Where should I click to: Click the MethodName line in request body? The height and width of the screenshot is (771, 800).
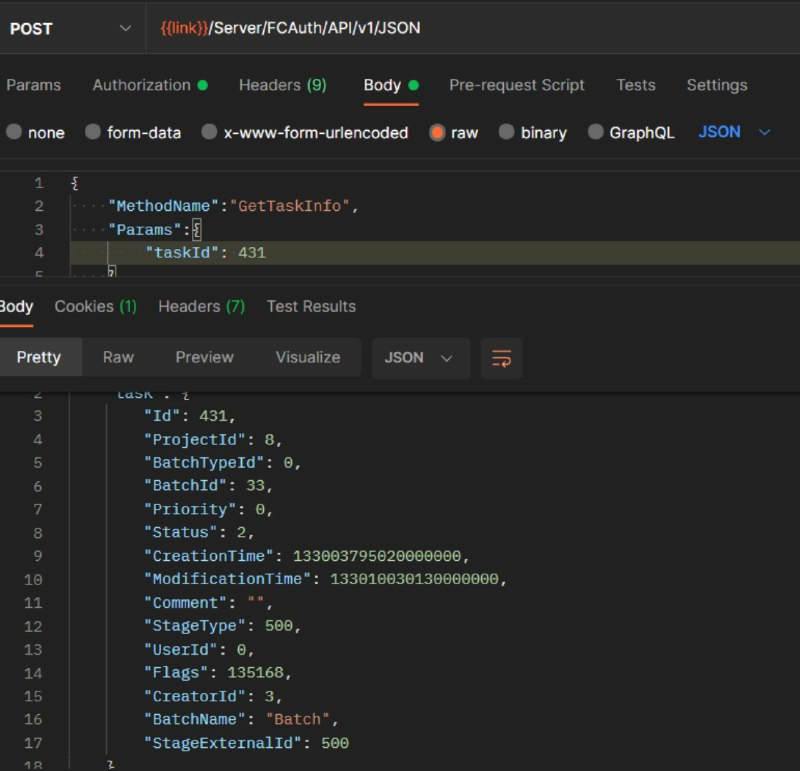[233, 206]
